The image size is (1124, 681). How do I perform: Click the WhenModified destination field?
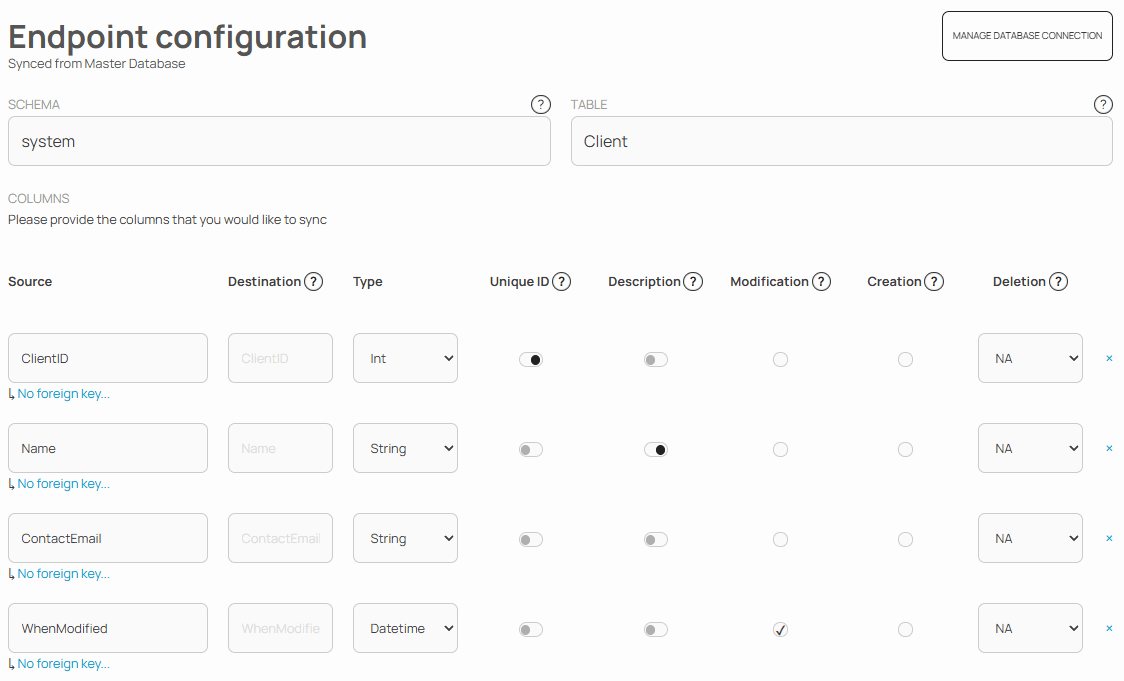[280, 628]
